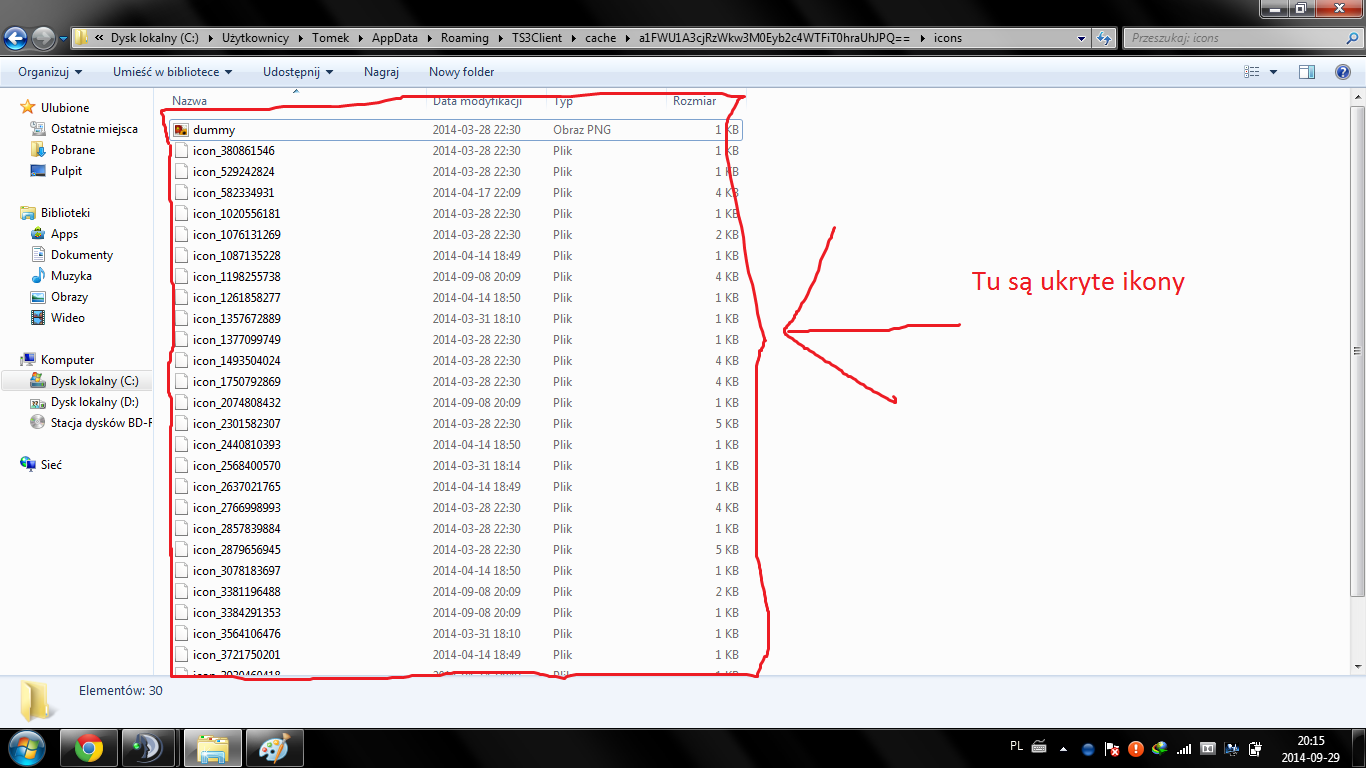Switch to Google Chrome on the taskbar
The height and width of the screenshot is (768, 1366).
pos(89,748)
